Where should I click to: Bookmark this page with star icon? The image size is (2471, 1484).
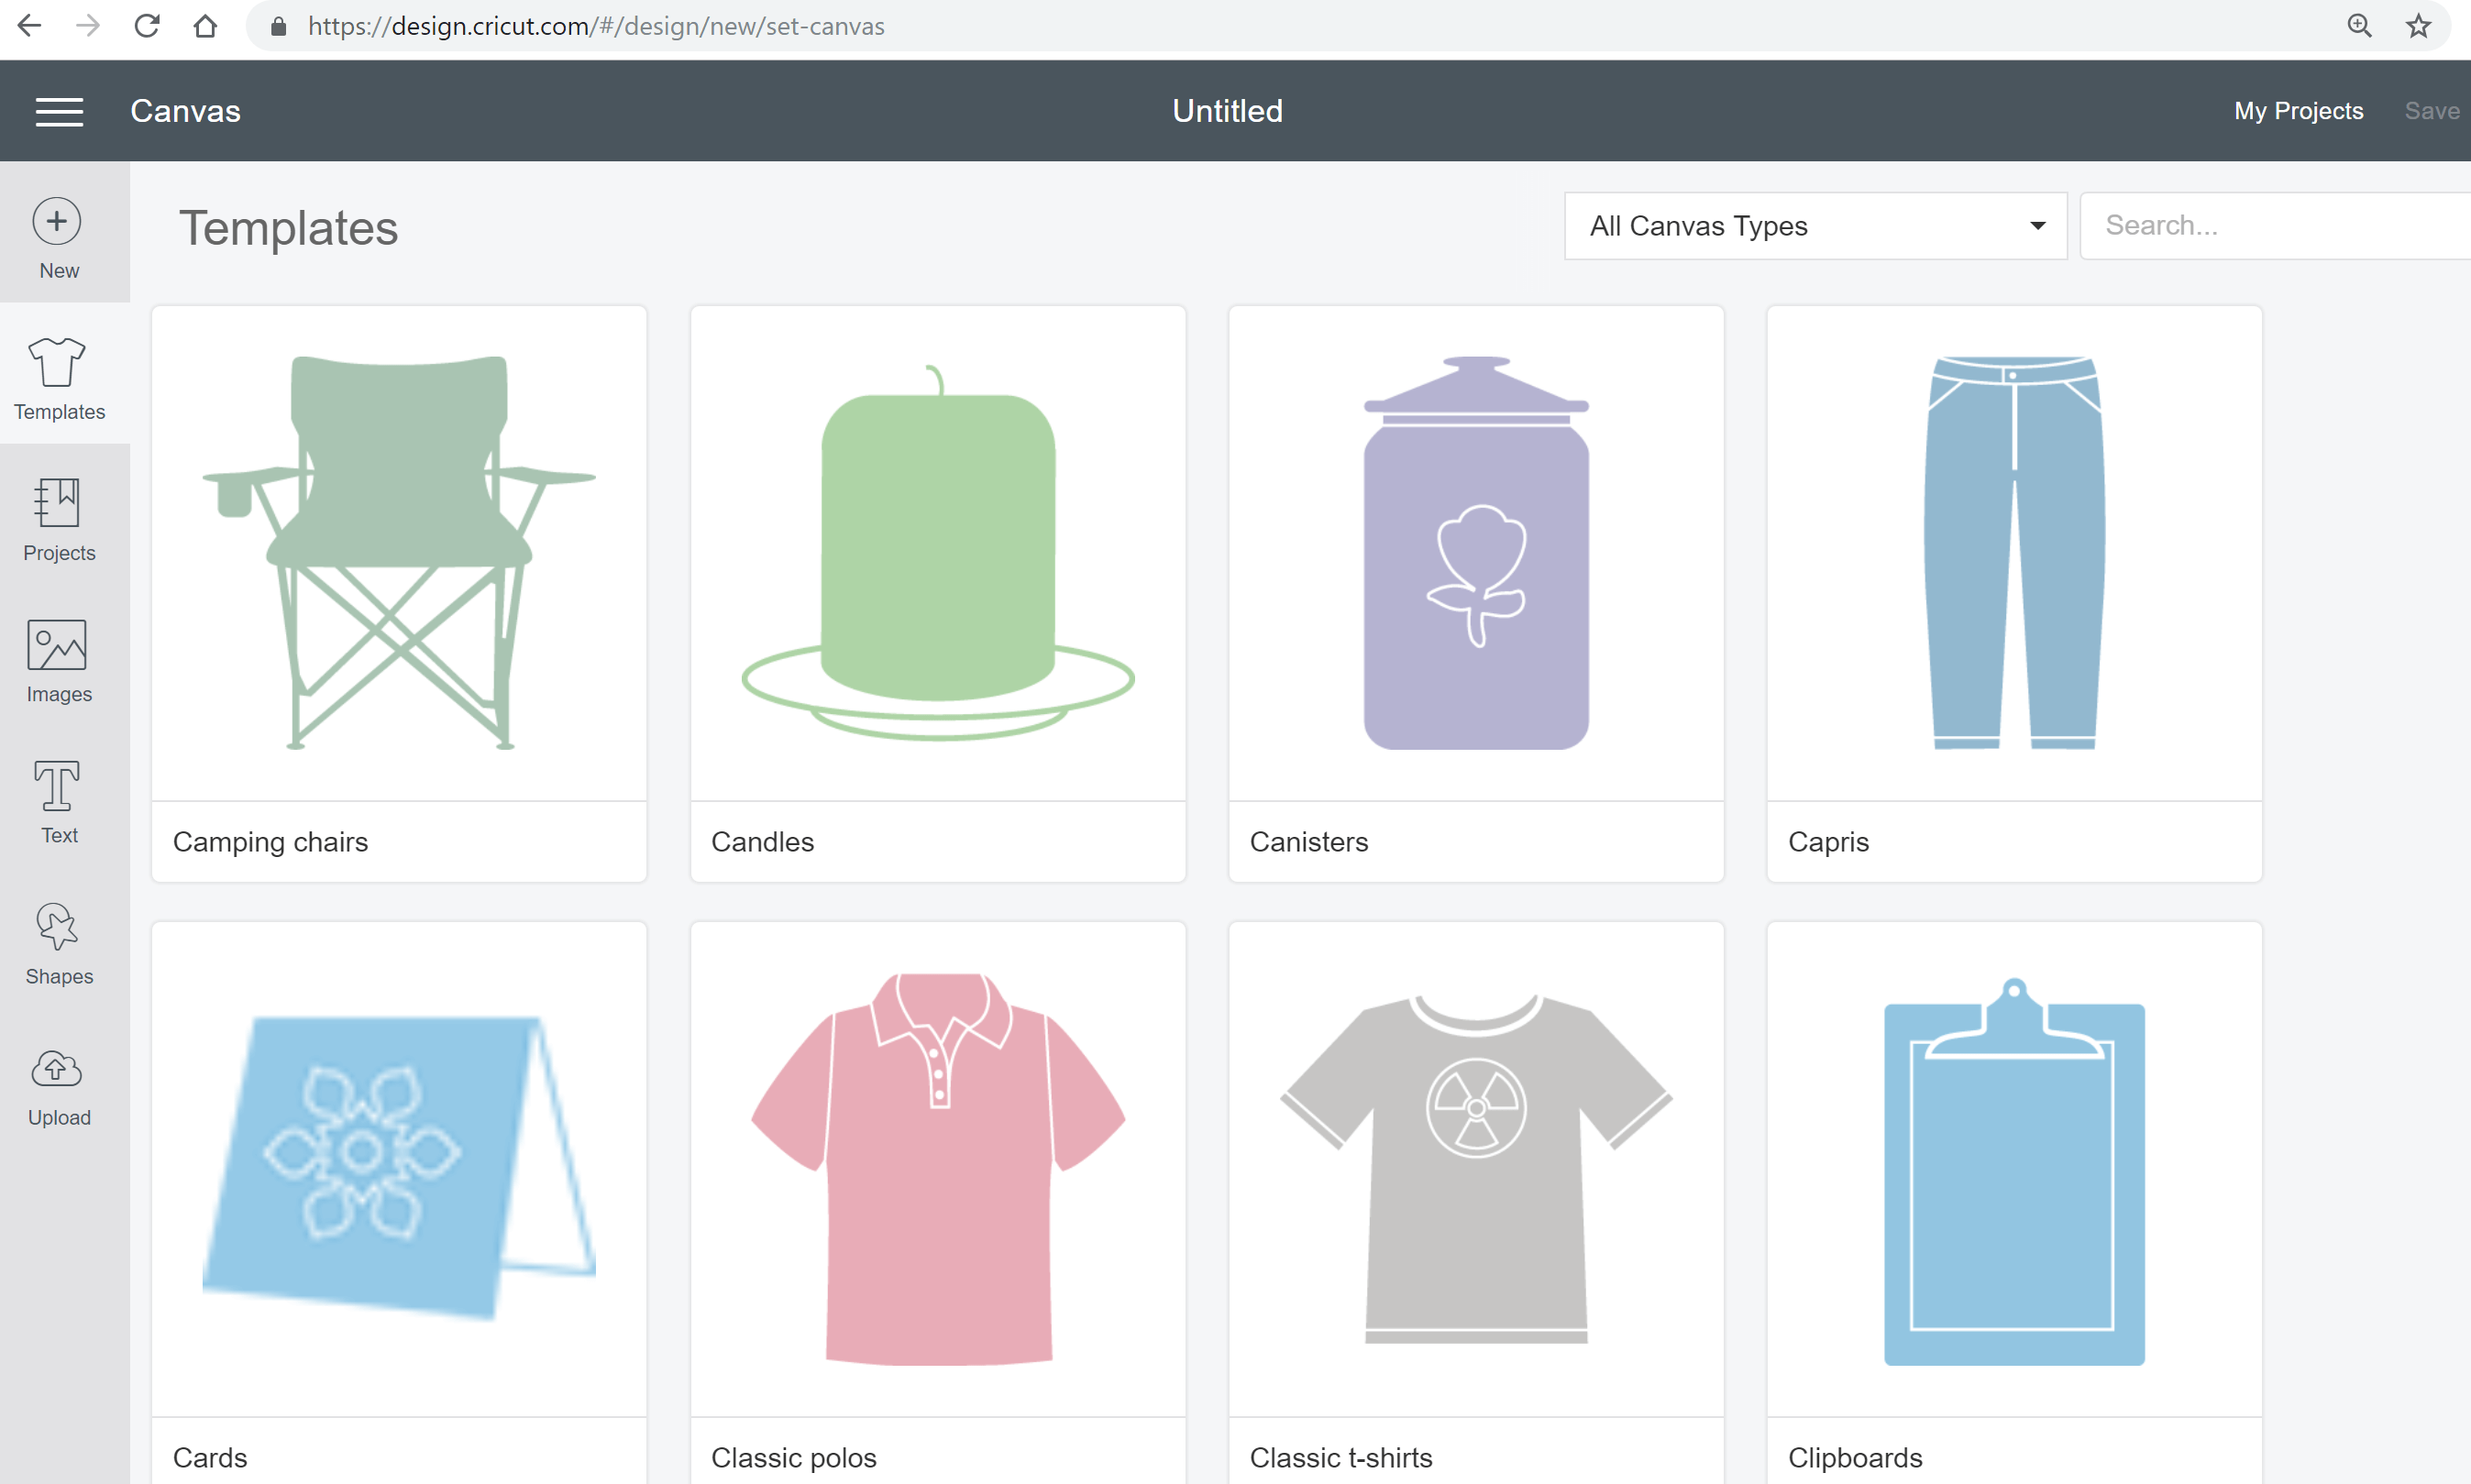click(x=2419, y=26)
